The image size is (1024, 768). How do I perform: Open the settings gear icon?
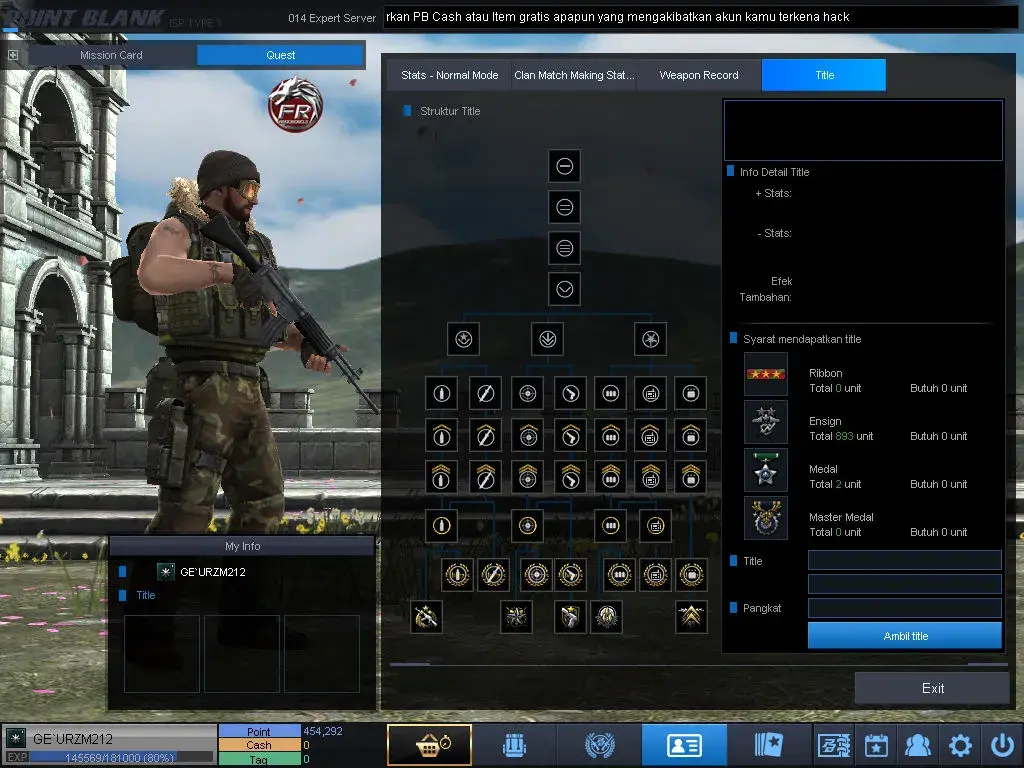click(x=960, y=745)
